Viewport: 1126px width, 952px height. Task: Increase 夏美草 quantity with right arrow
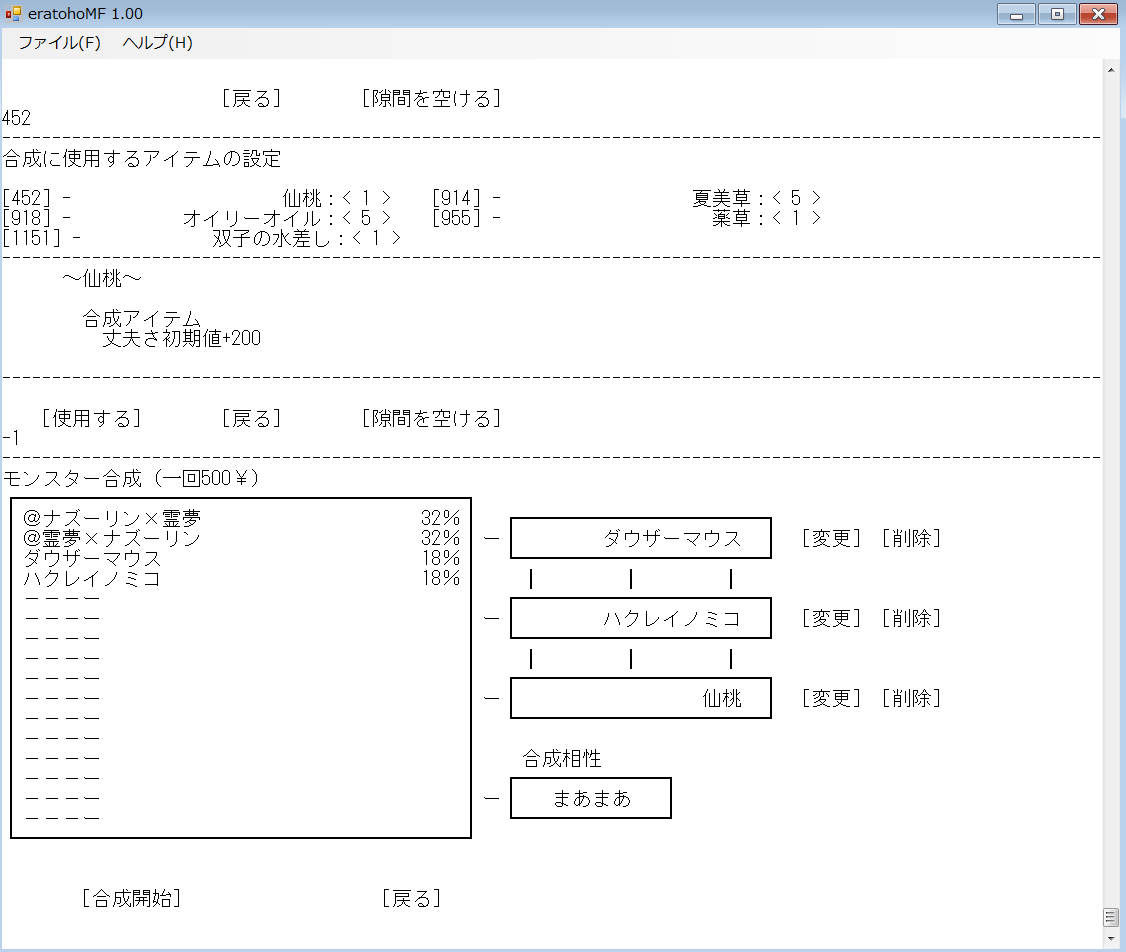pos(816,197)
